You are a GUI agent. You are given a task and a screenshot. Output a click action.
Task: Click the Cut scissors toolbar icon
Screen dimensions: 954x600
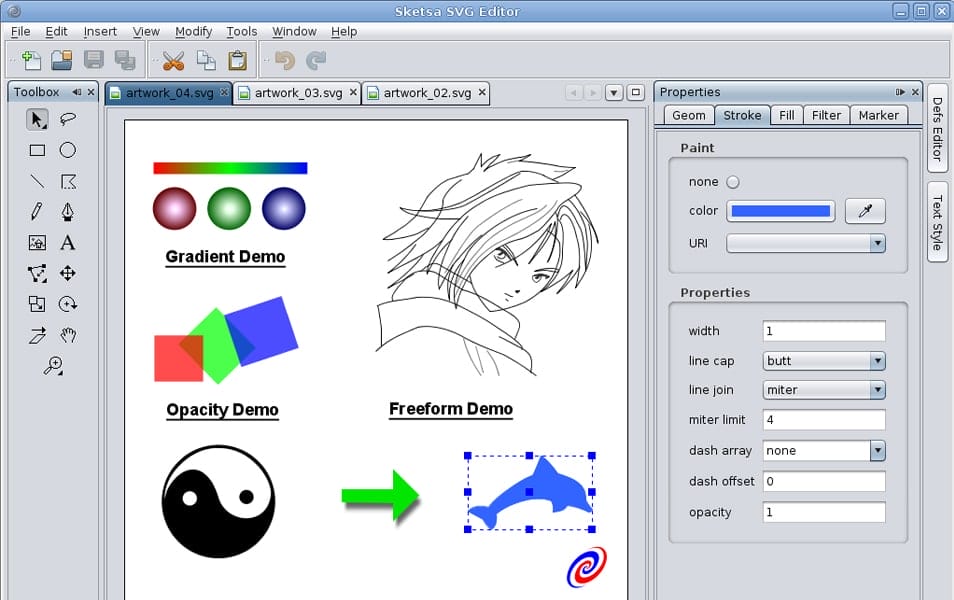click(172, 60)
